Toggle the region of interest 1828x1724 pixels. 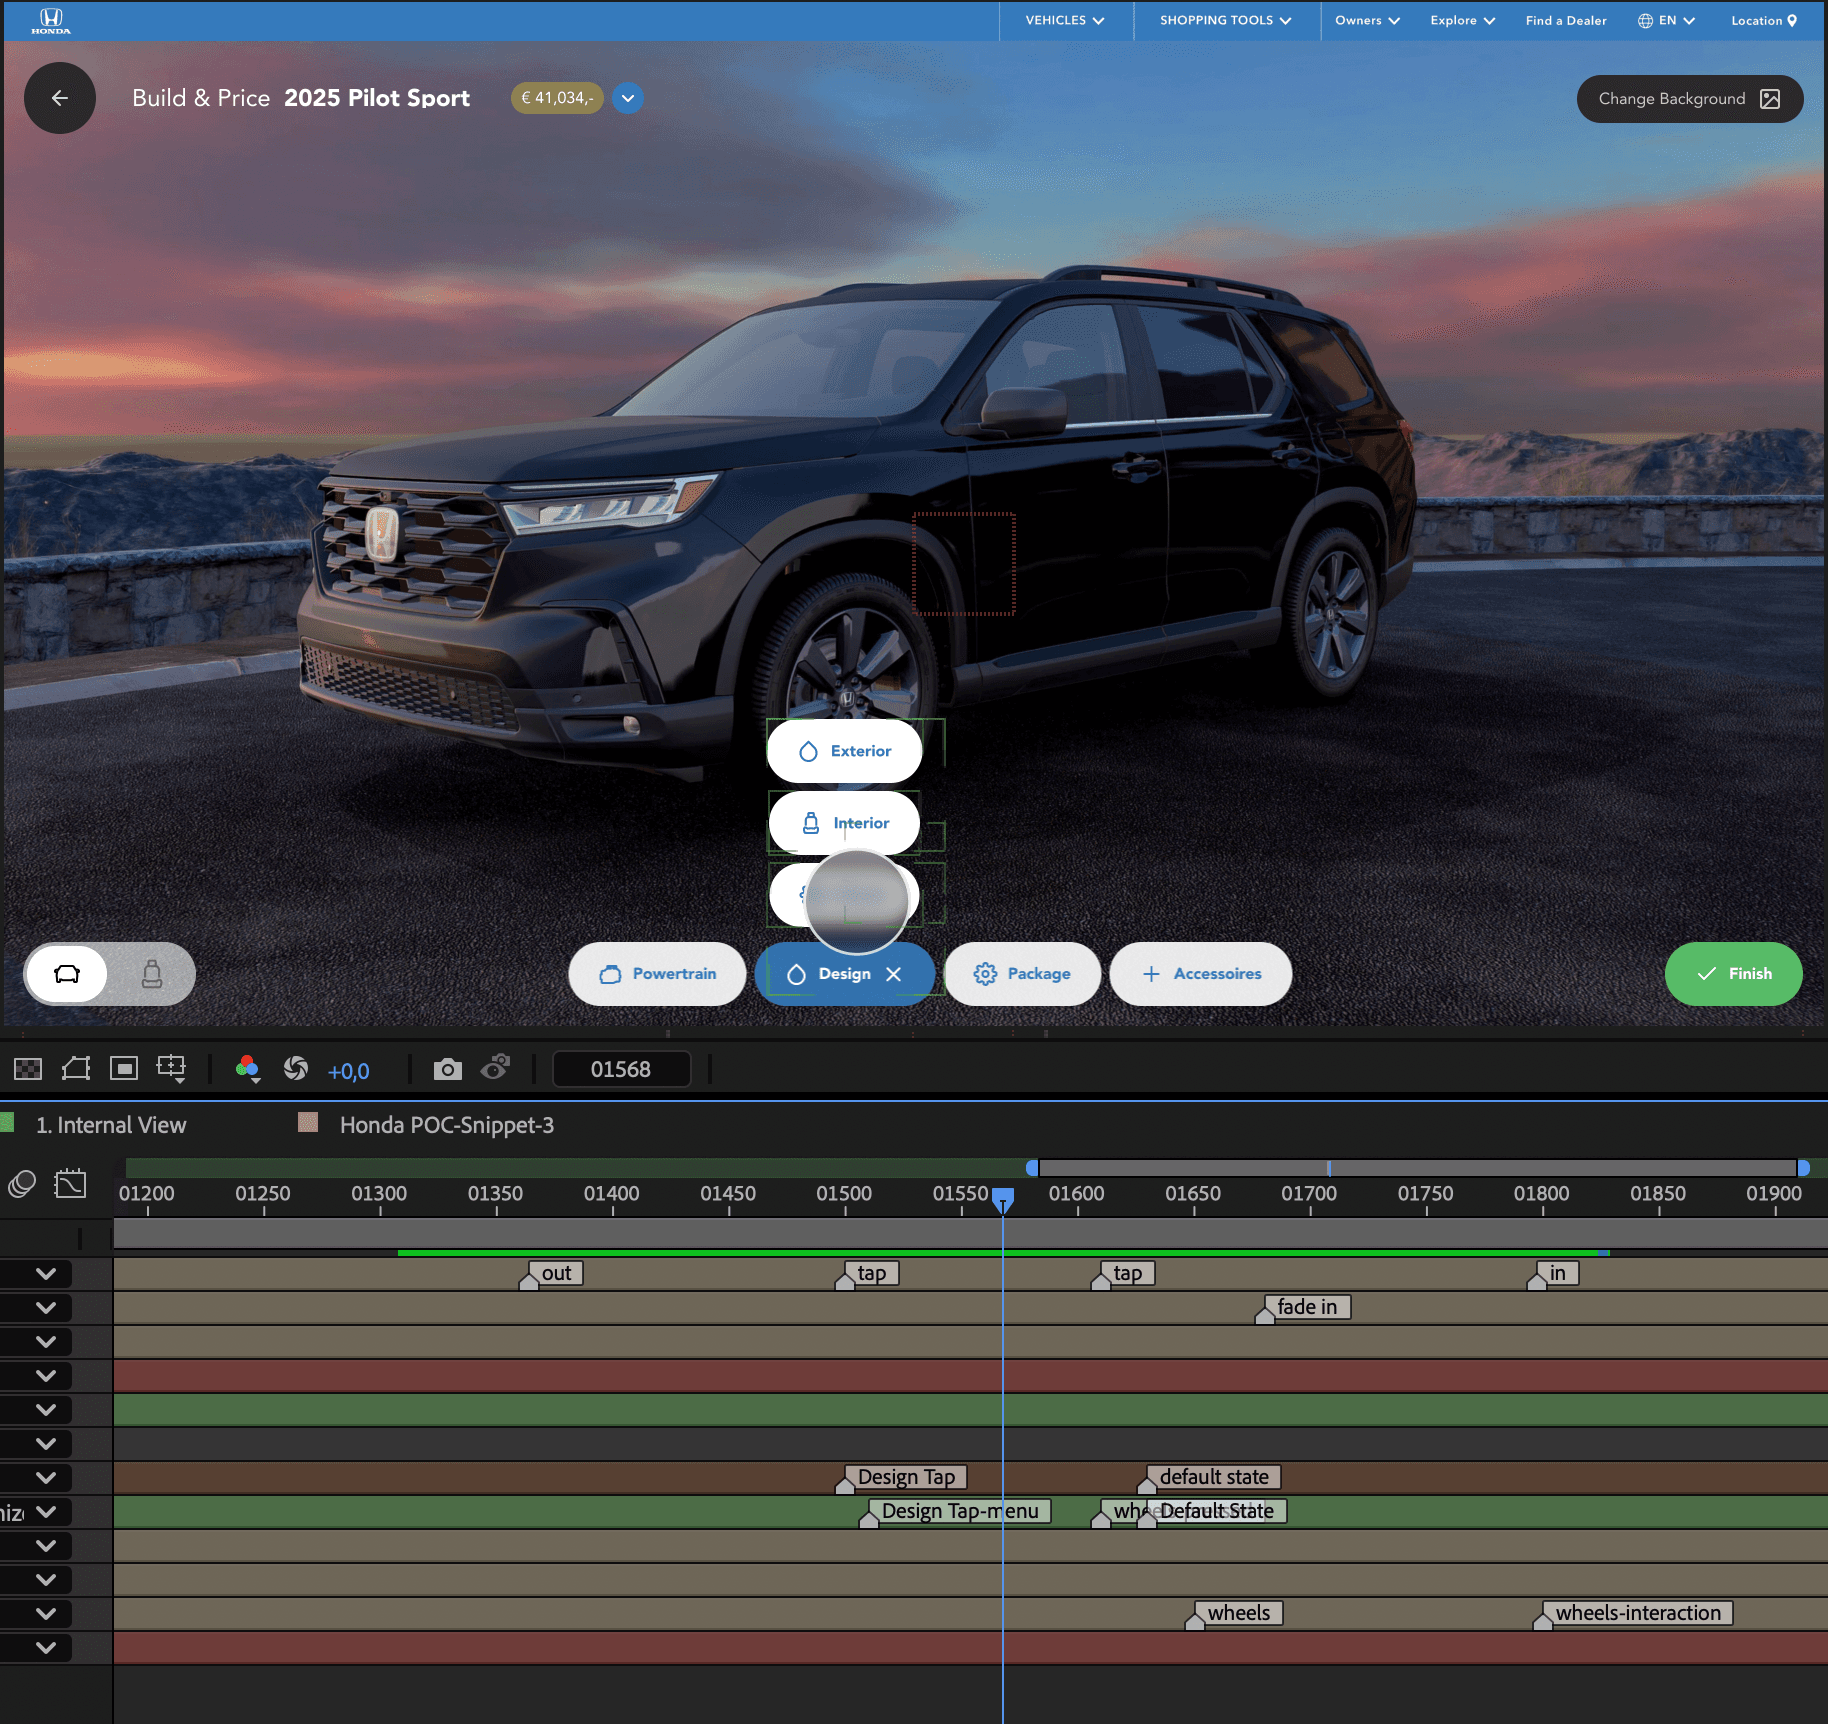point(124,1069)
